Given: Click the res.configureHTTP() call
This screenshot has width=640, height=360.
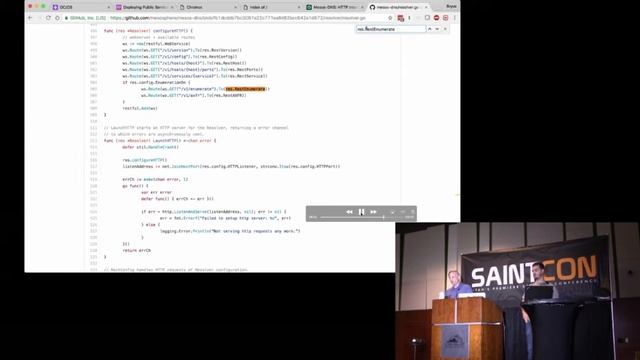Looking at the screenshot, I should pos(144,160).
